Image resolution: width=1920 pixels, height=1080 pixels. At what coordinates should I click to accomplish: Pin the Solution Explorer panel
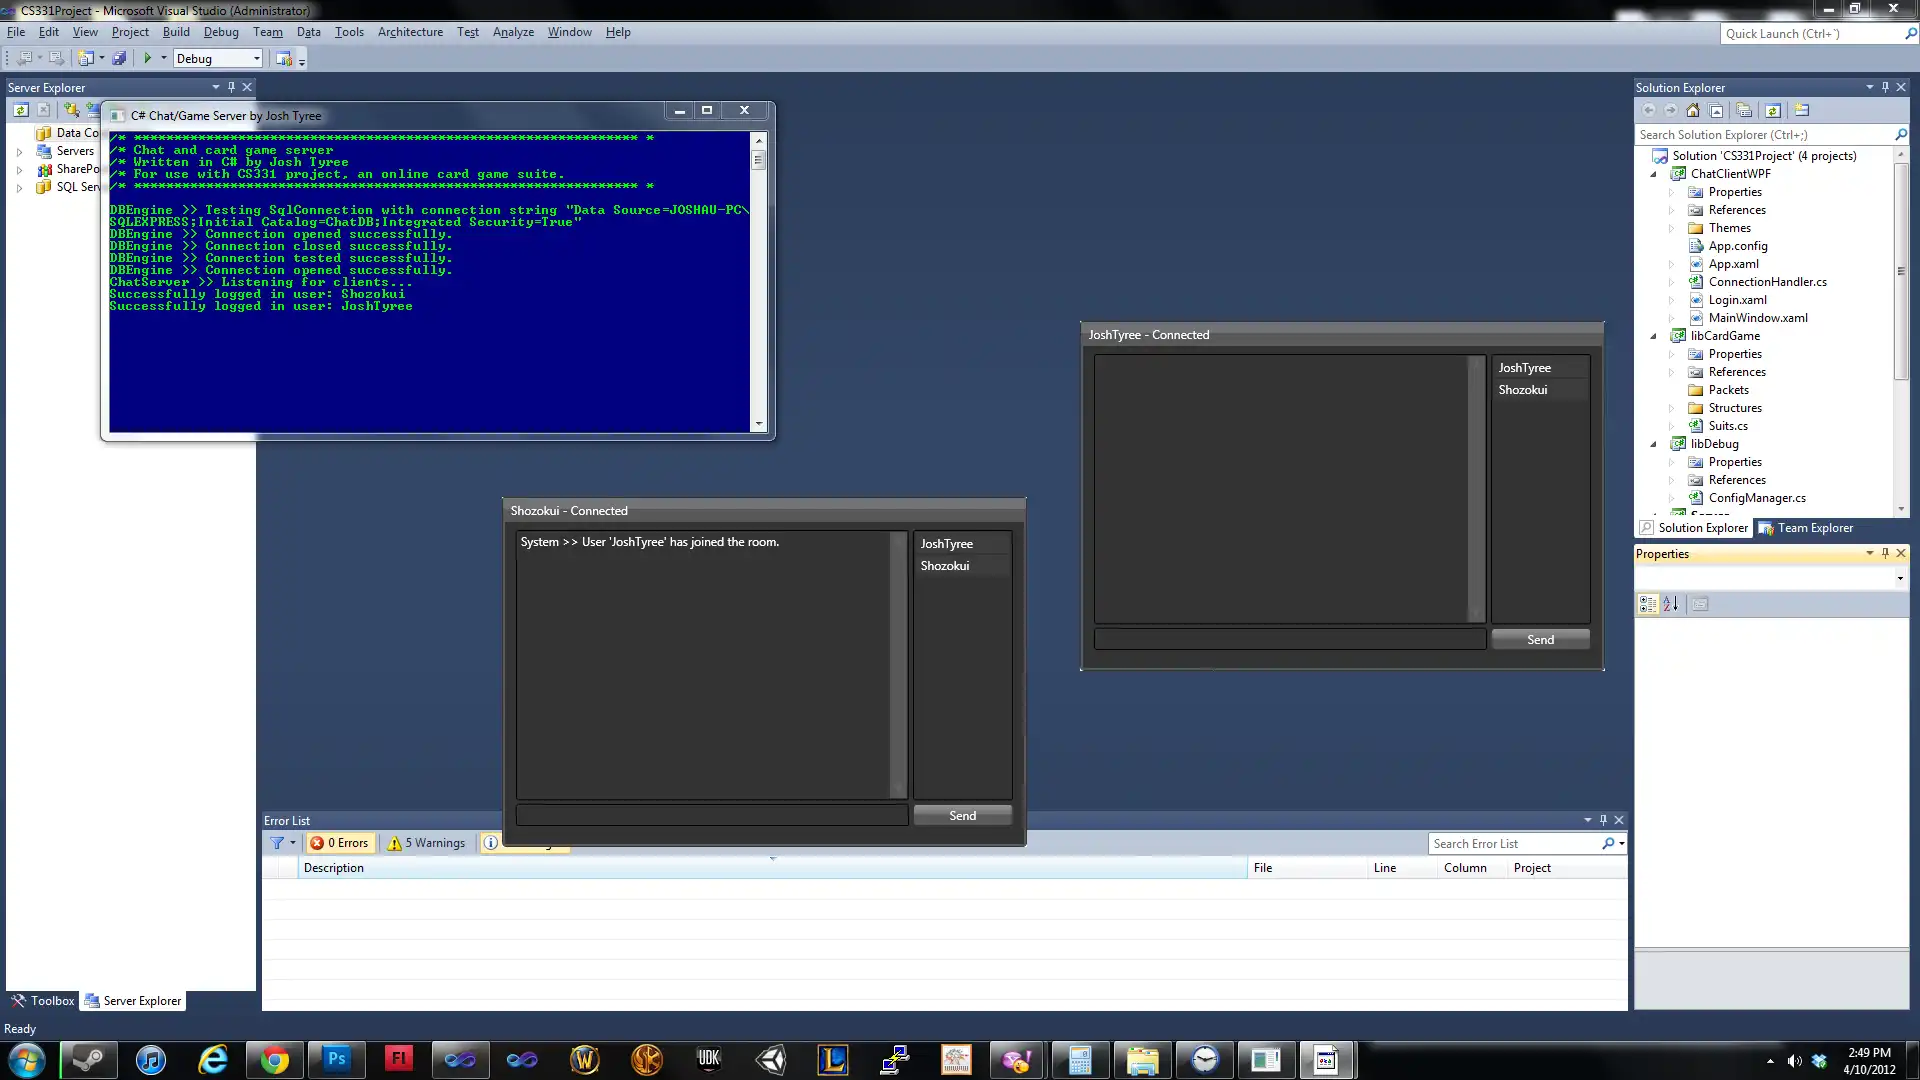click(1885, 87)
